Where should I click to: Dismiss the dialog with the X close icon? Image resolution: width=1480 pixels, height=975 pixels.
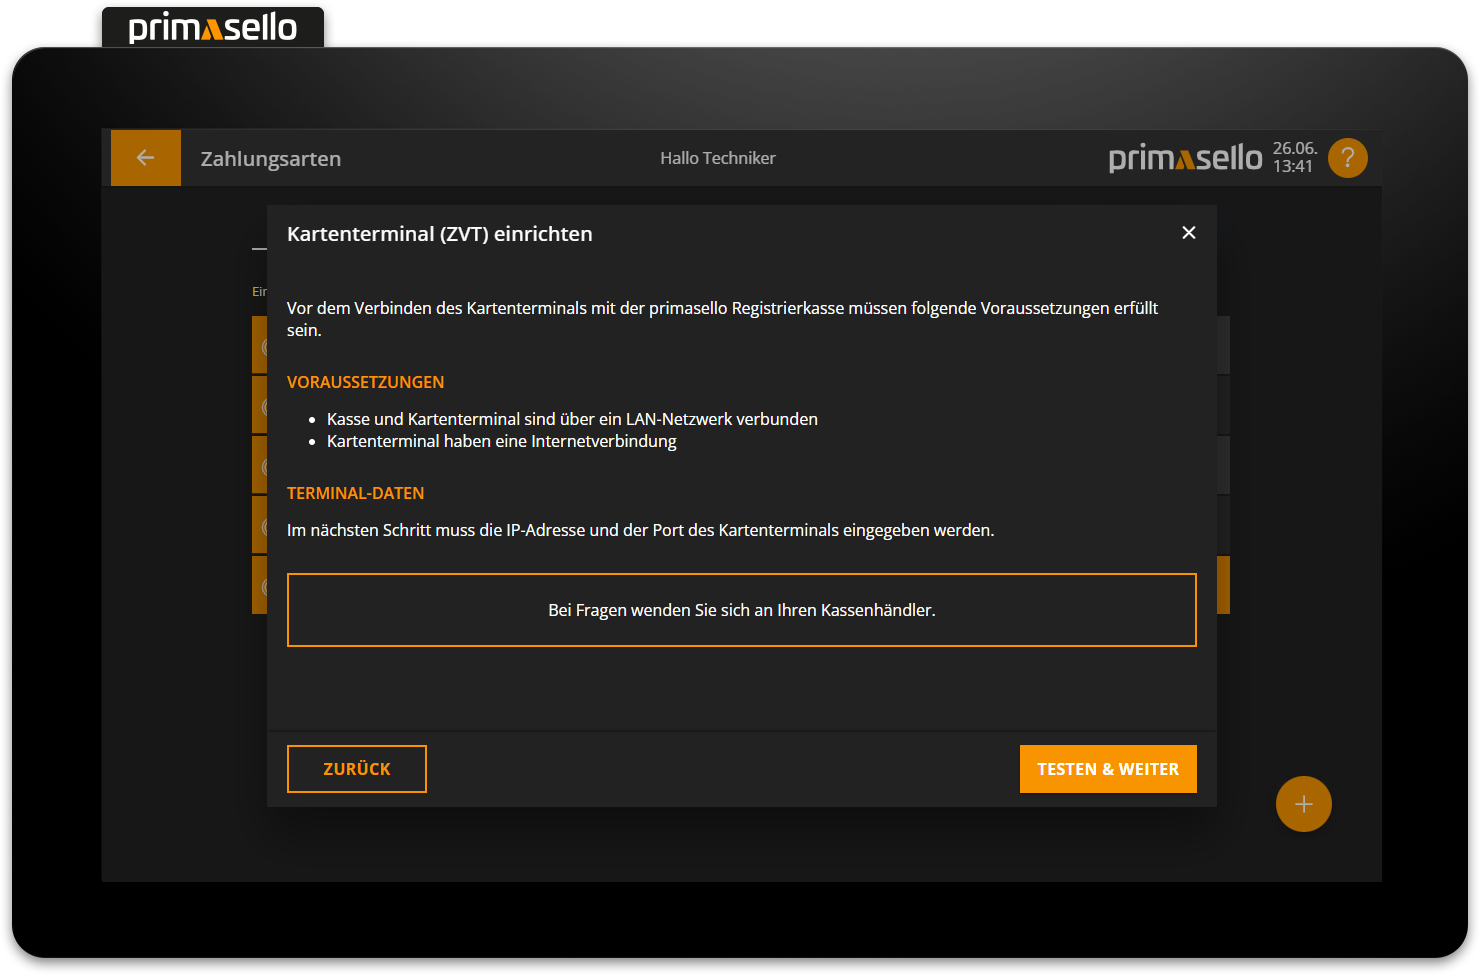pyautogui.click(x=1188, y=232)
